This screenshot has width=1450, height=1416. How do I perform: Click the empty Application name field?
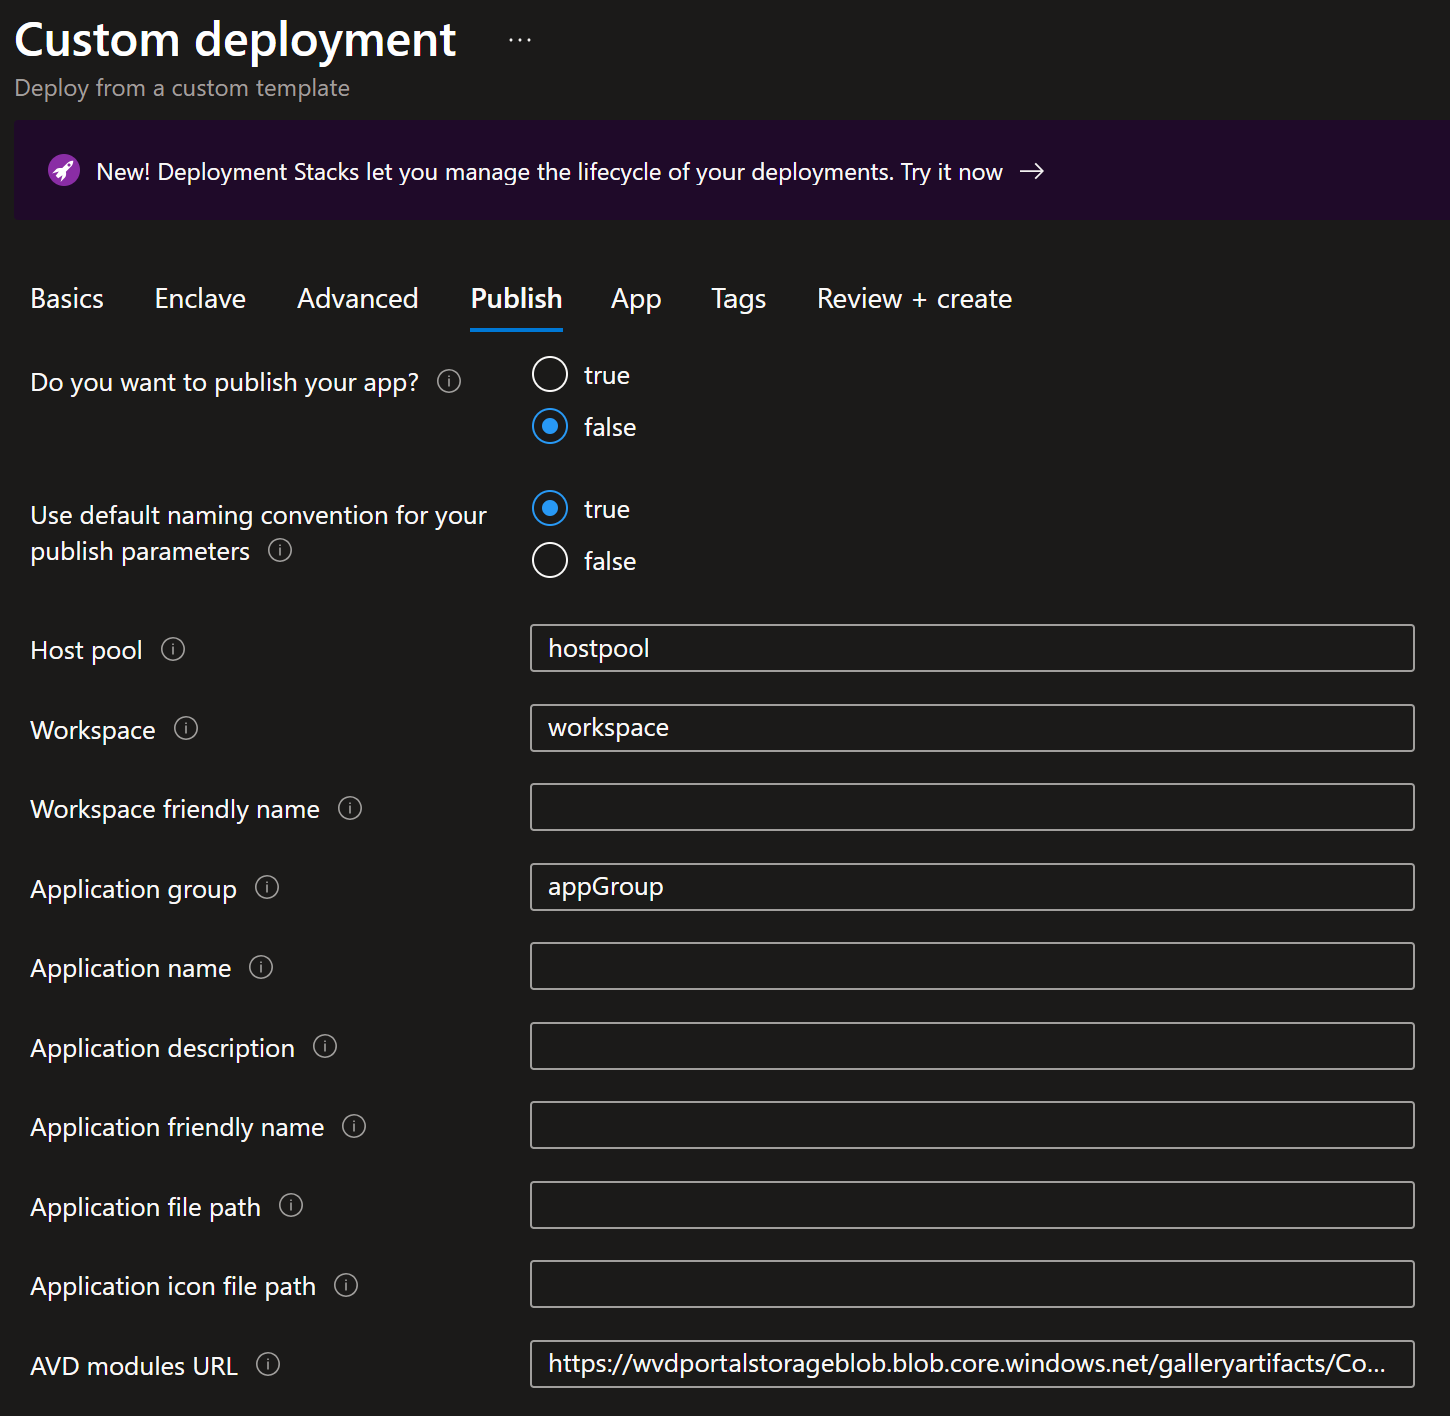(x=972, y=966)
